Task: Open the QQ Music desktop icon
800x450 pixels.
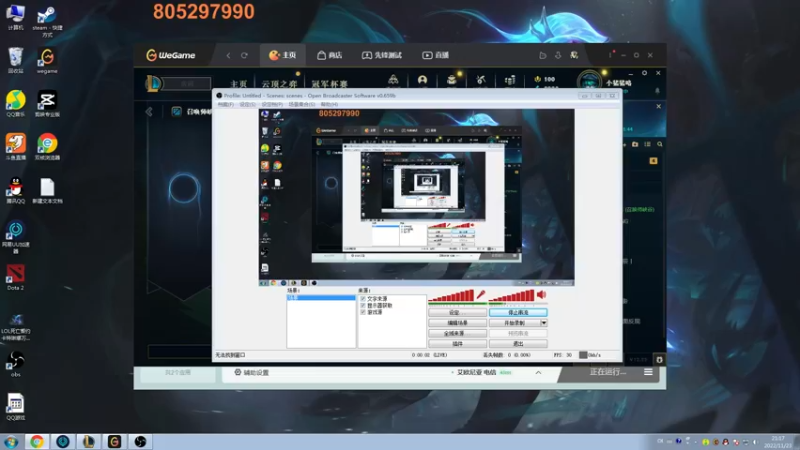Action: [16, 104]
